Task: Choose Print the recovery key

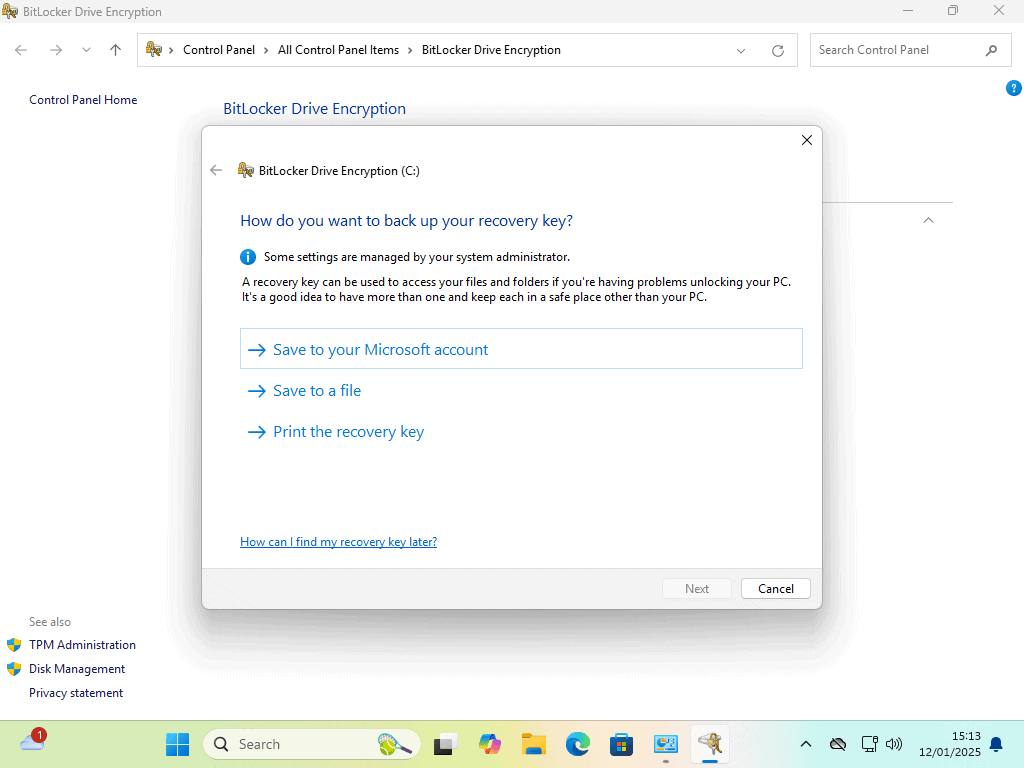Action: [348, 432]
